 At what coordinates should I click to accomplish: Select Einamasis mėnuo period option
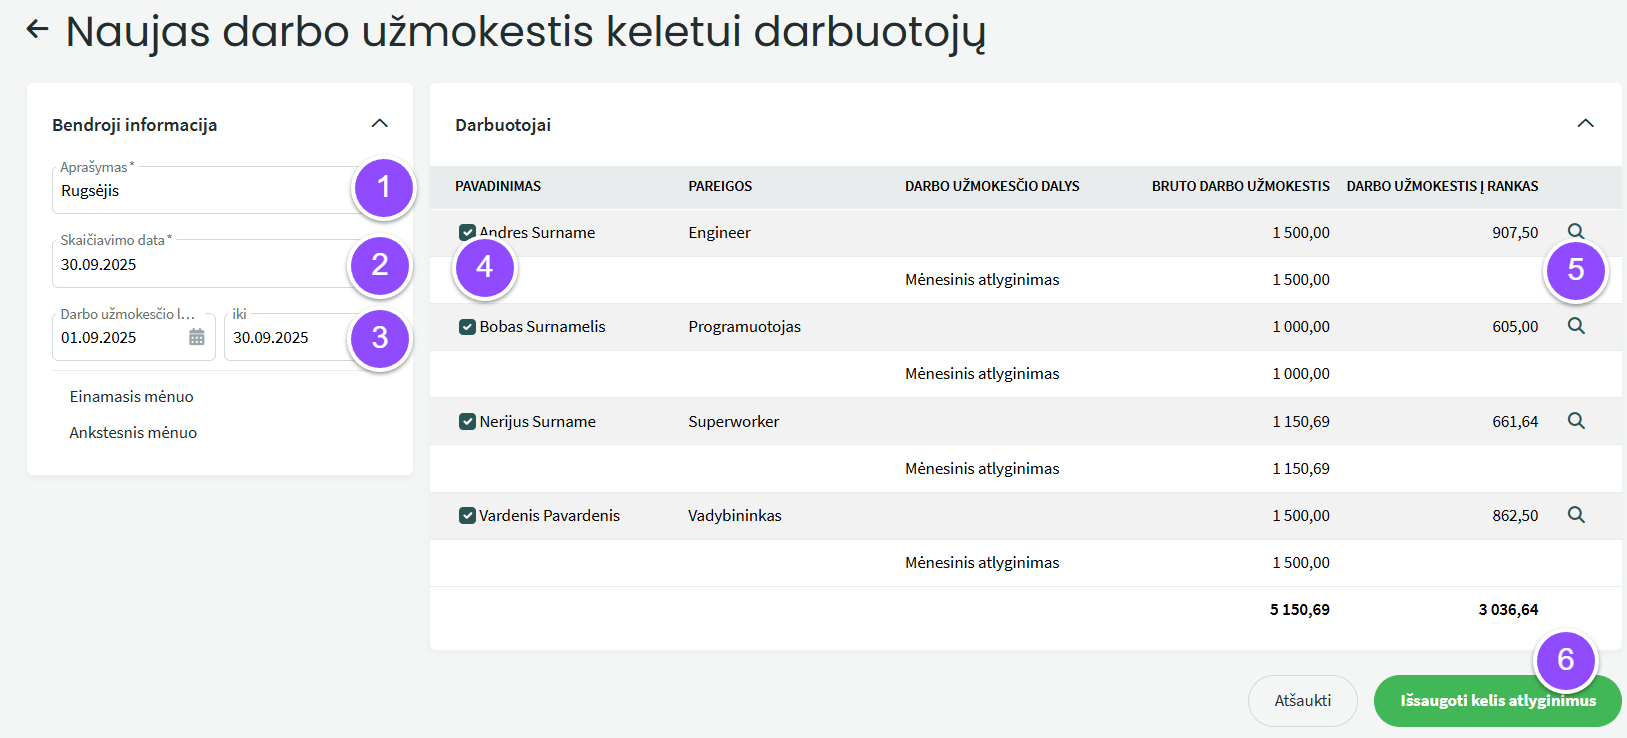[x=132, y=397]
